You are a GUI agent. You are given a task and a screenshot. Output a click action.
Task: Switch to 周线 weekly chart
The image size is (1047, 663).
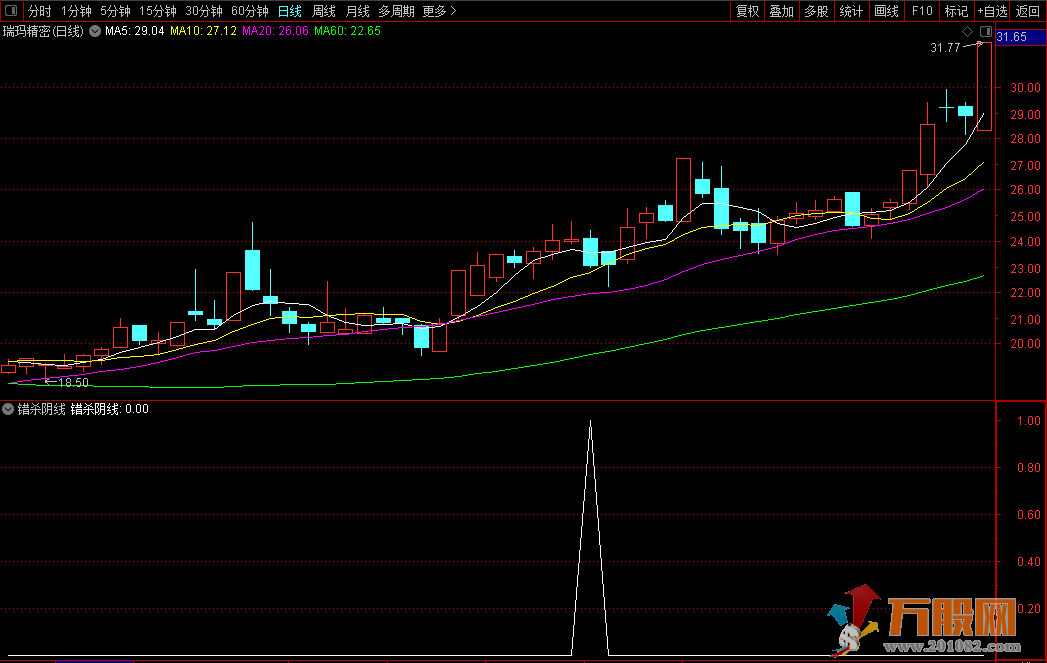[x=324, y=11]
